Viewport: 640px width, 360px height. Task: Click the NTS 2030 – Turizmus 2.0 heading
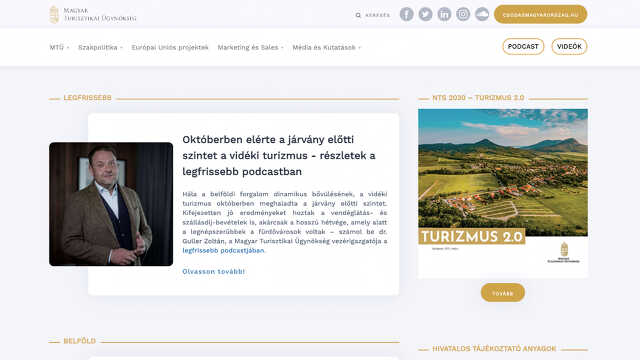click(x=478, y=98)
